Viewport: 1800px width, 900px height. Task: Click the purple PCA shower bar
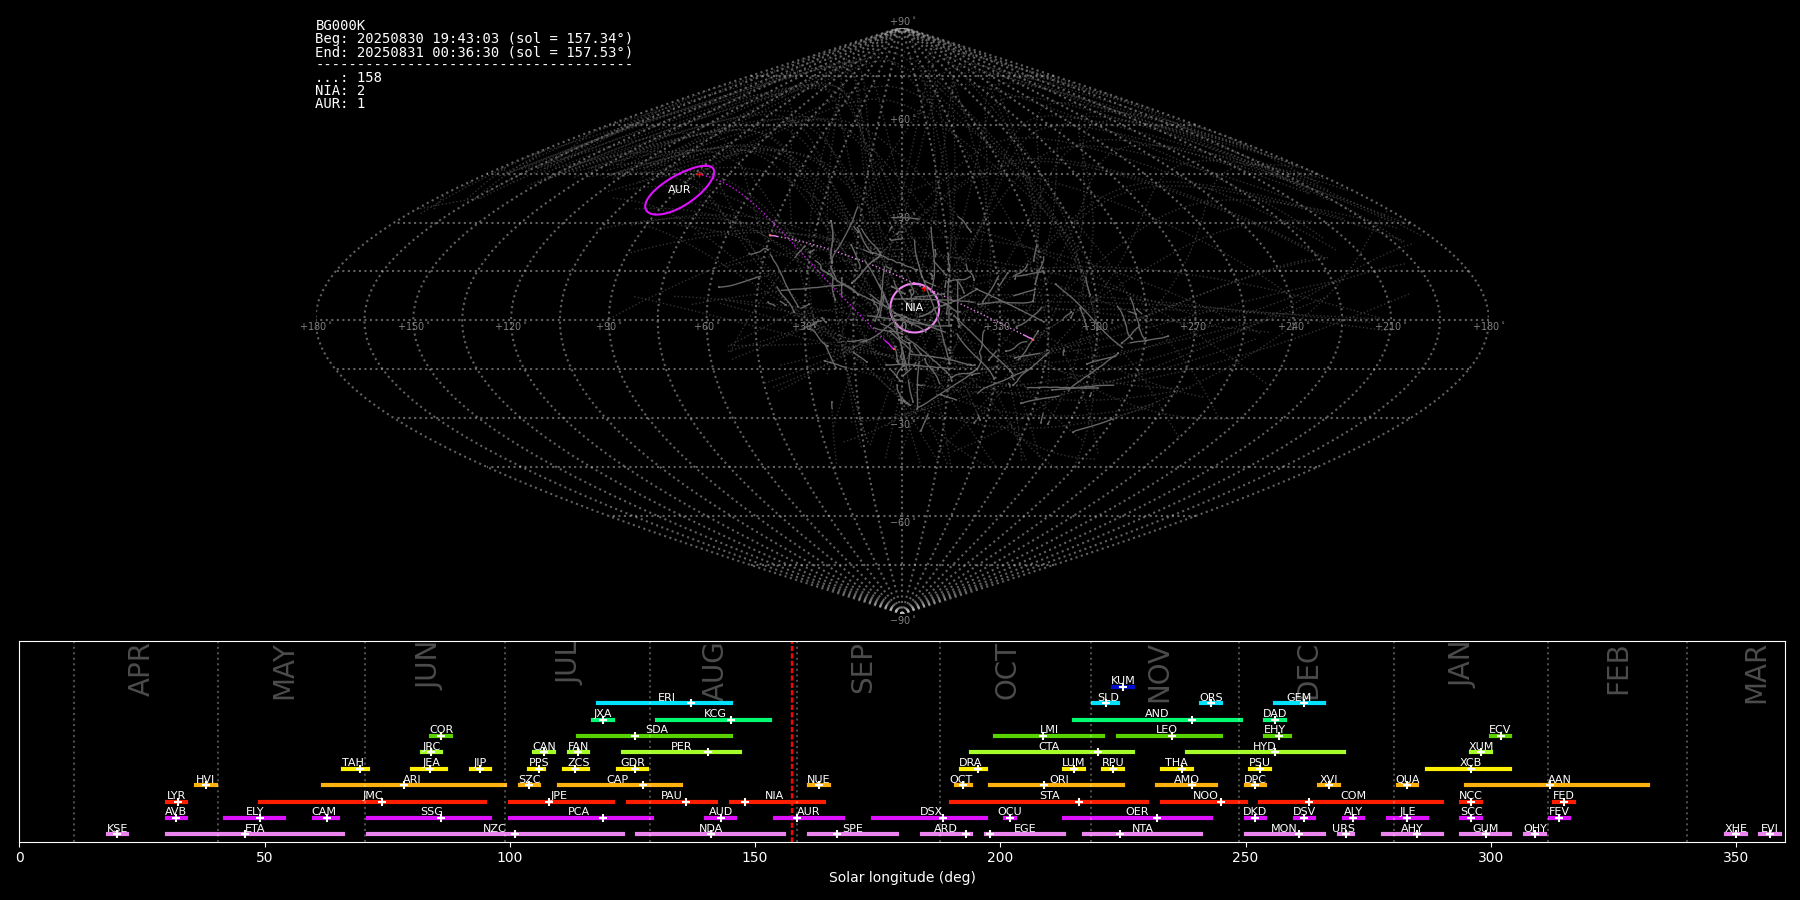[580, 818]
